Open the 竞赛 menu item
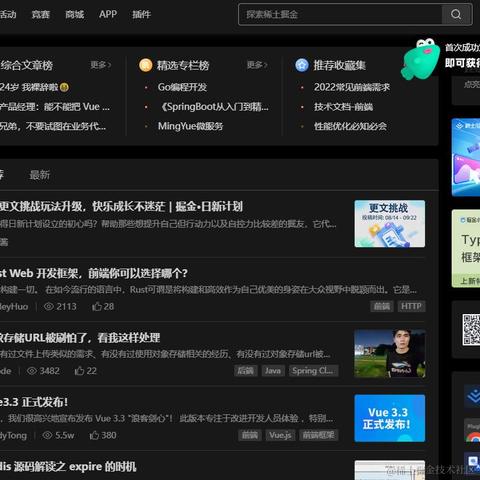 click(x=41, y=14)
